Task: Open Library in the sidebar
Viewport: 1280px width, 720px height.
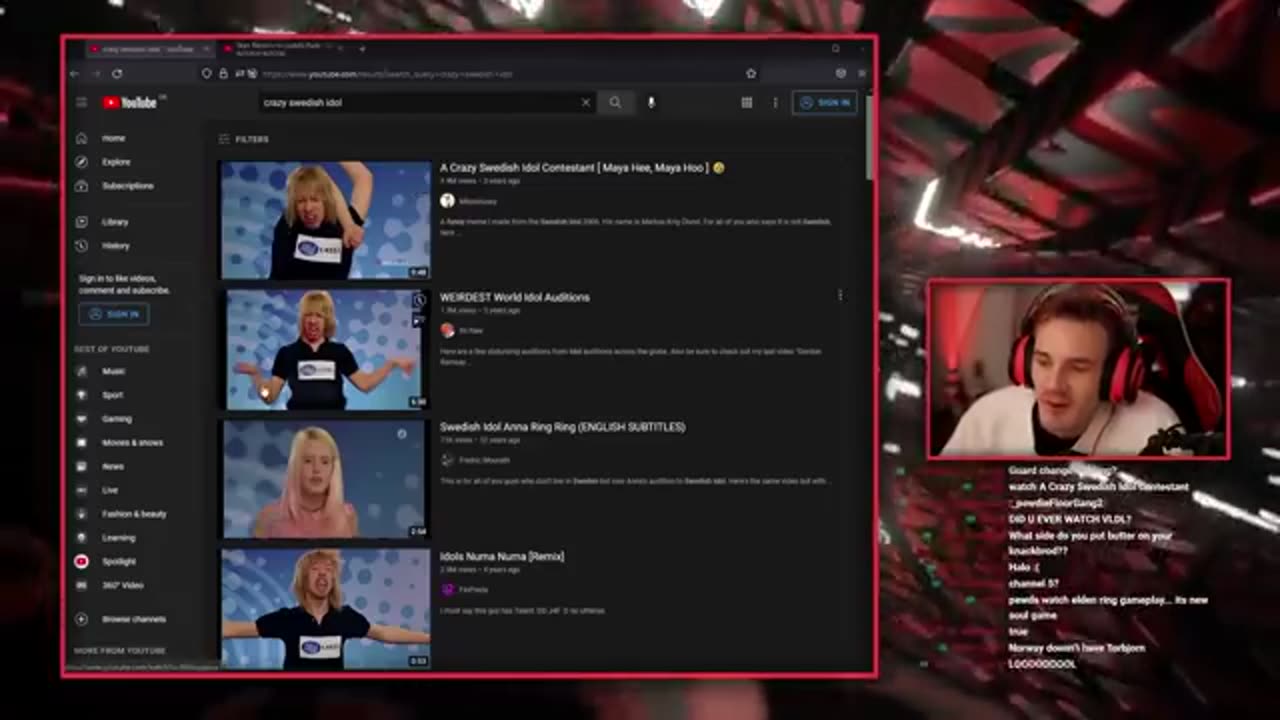Action: coord(114,222)
